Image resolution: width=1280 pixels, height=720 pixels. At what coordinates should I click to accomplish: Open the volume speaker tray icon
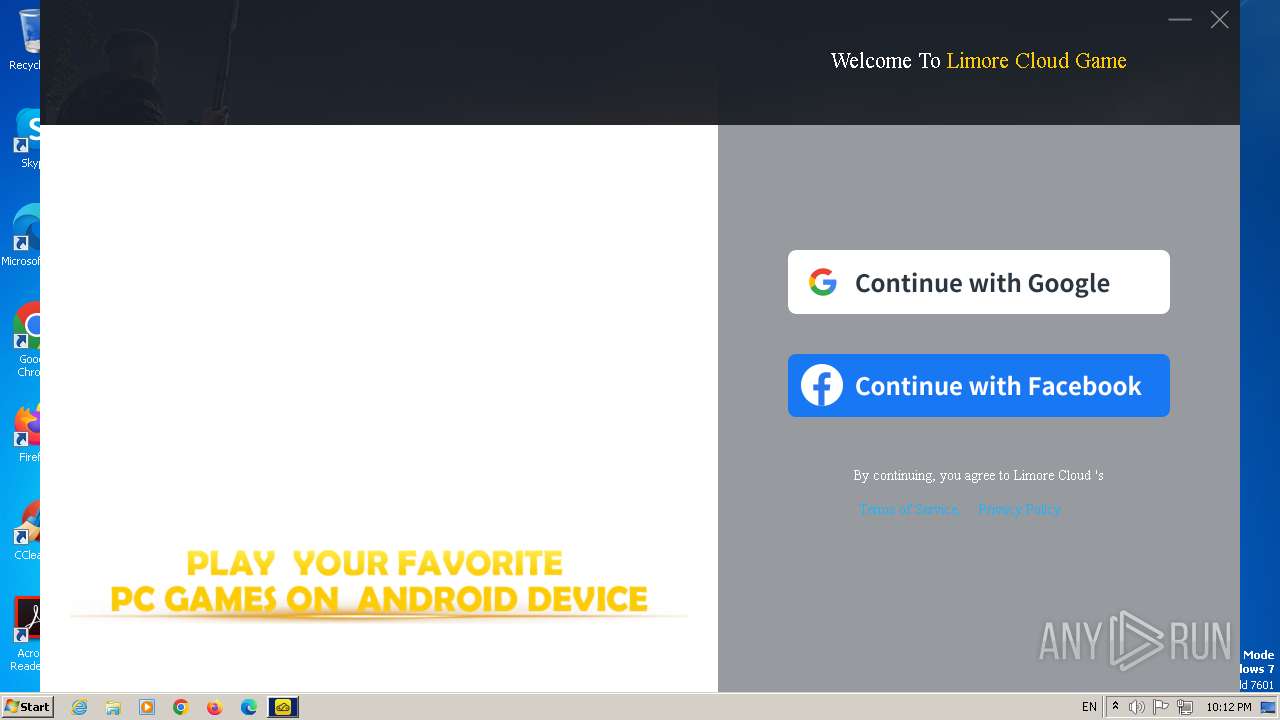click(x=1137, y=707)
